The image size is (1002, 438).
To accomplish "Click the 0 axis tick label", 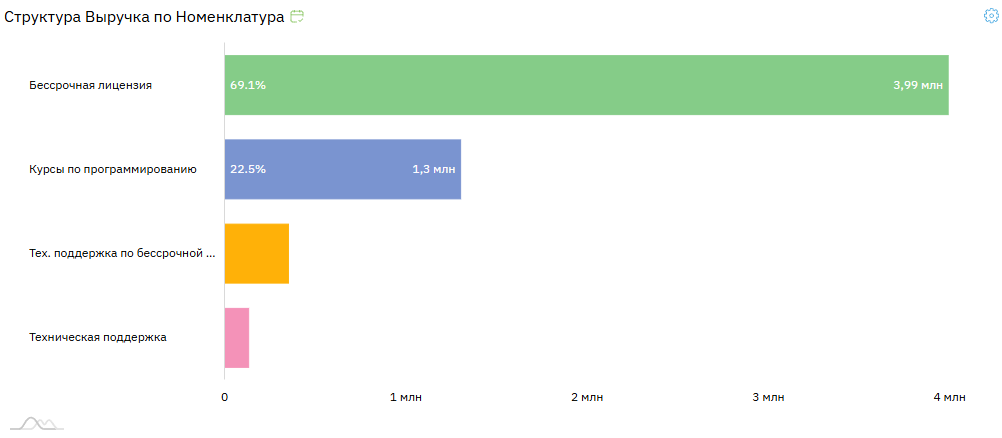I will point(225,398).
